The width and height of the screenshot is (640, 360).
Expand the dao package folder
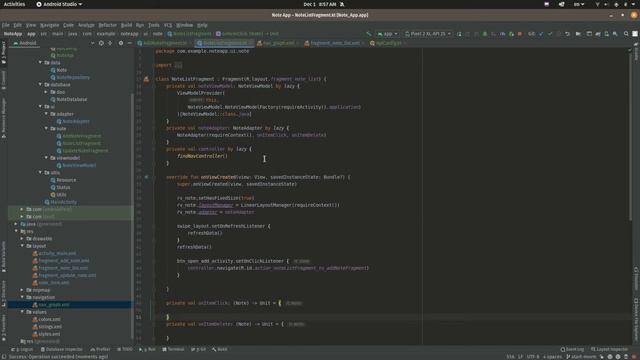(x=46, y=92)
